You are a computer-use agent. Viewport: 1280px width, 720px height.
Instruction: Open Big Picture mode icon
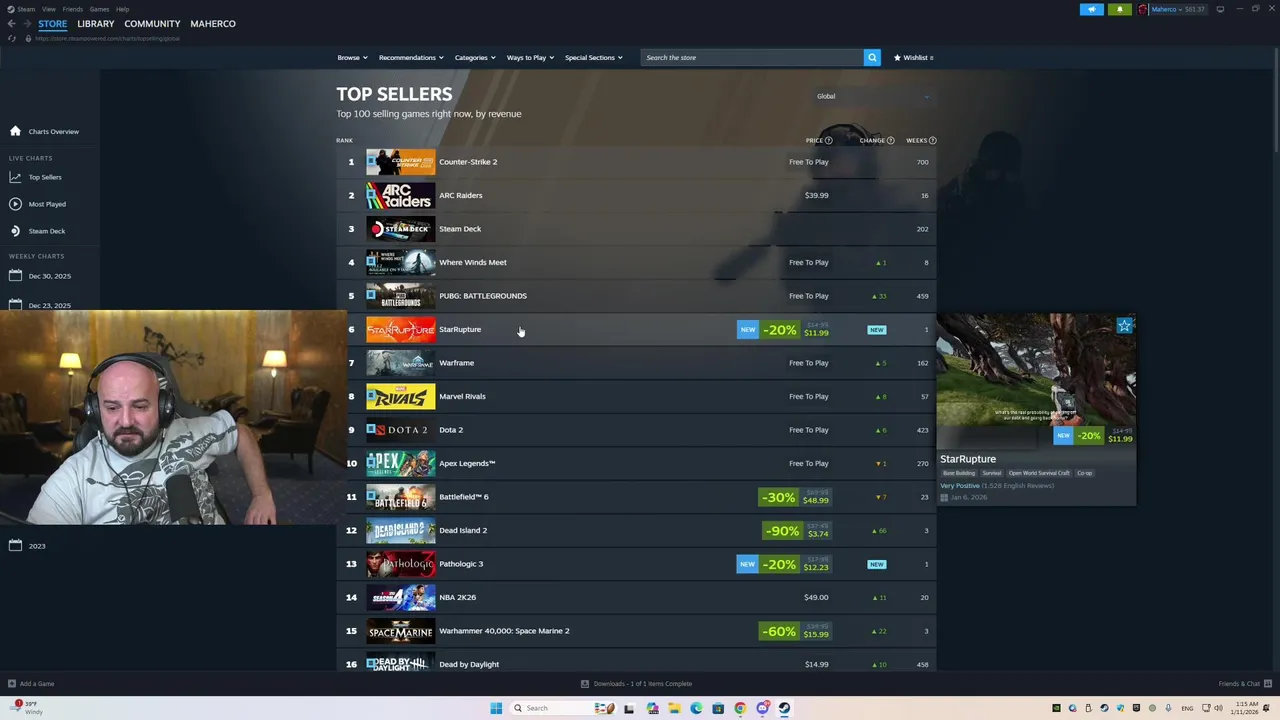coord(1220,9)
